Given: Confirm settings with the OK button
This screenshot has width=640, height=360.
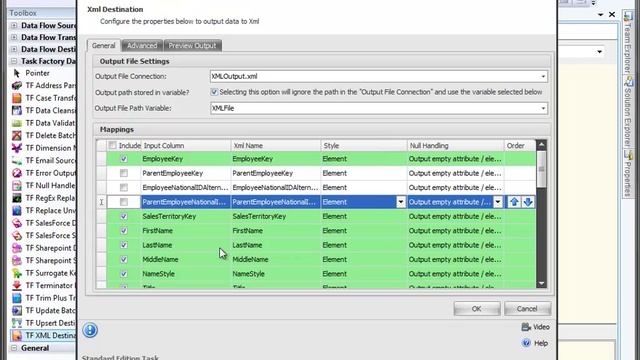Looking at the screenshot, I should (x=477, y=309).
